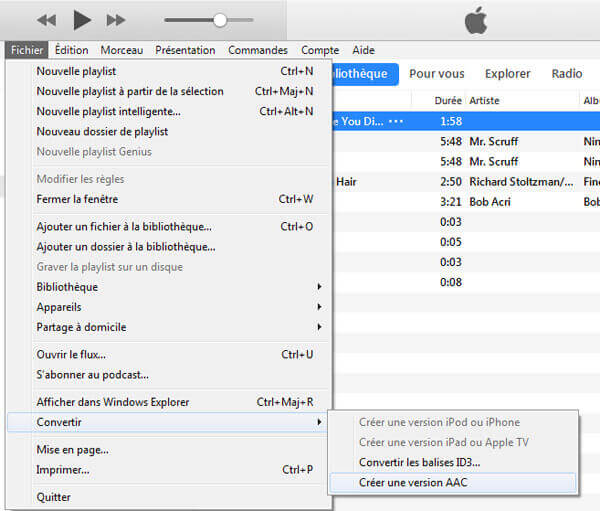Select Mise en page...

coord(168,450)
